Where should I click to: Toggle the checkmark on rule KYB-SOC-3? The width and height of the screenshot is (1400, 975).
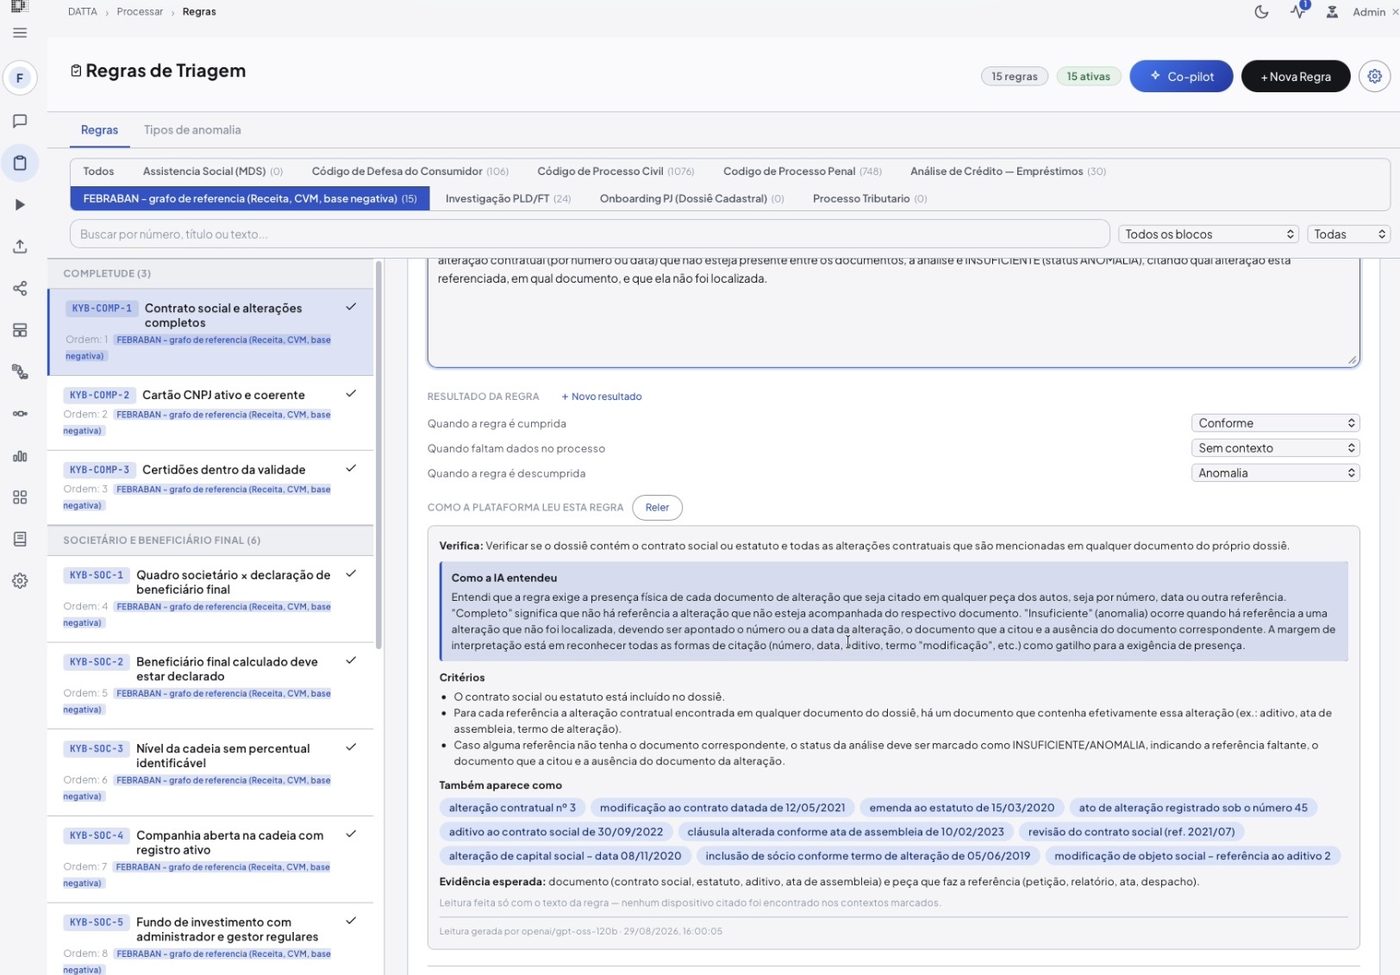[x=351, y=747]
